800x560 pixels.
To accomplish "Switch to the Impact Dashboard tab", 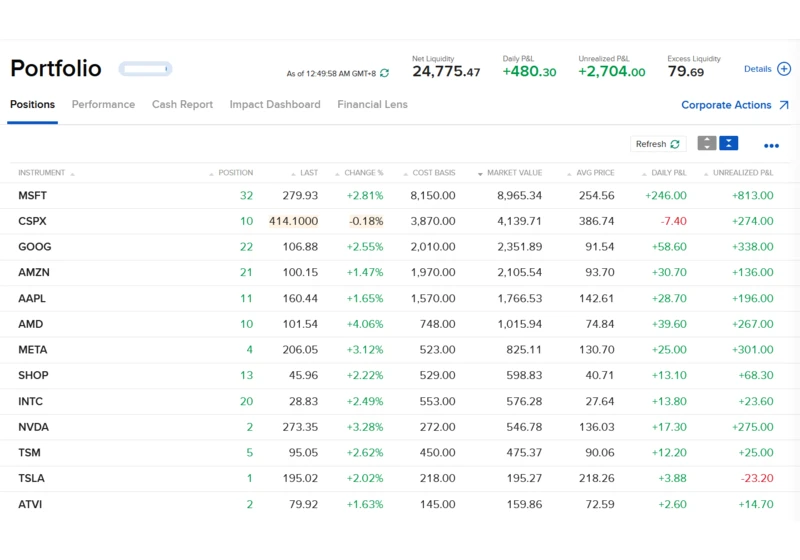I will coord(275,105).
